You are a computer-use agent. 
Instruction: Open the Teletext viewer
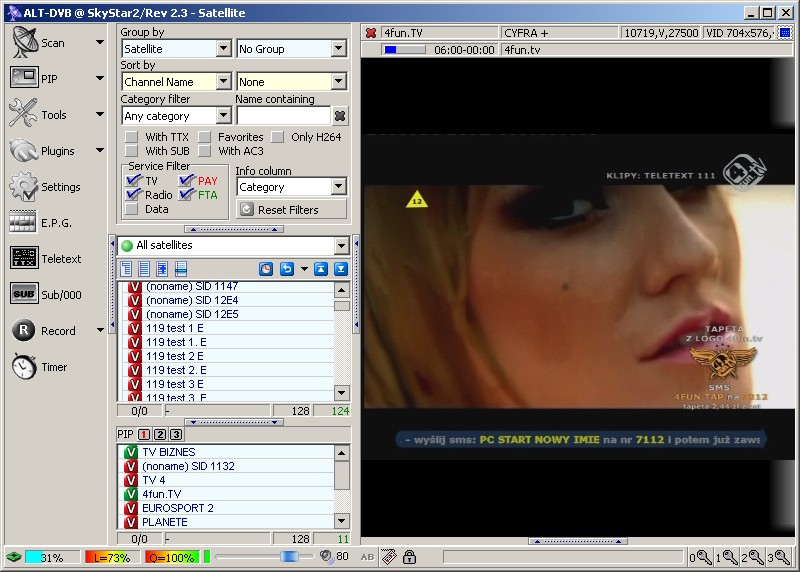click(x=24, y=258)
